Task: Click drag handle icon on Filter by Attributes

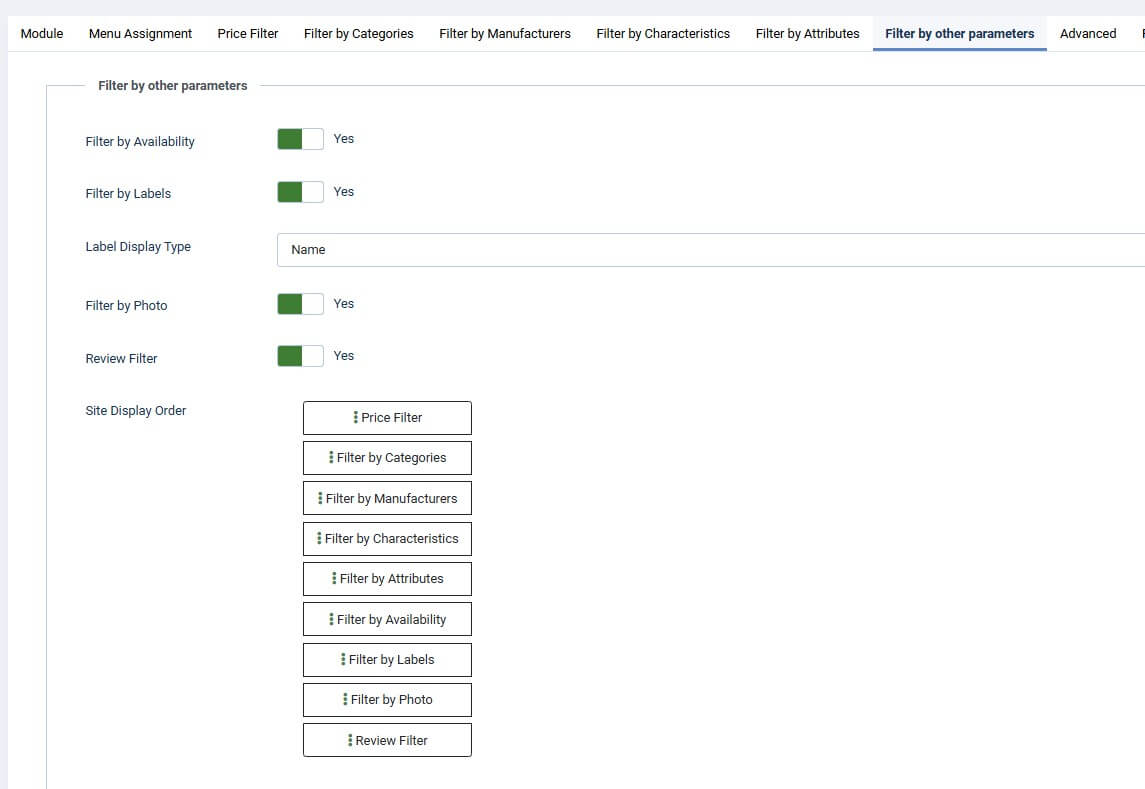Action: click(x=334, y=579)
